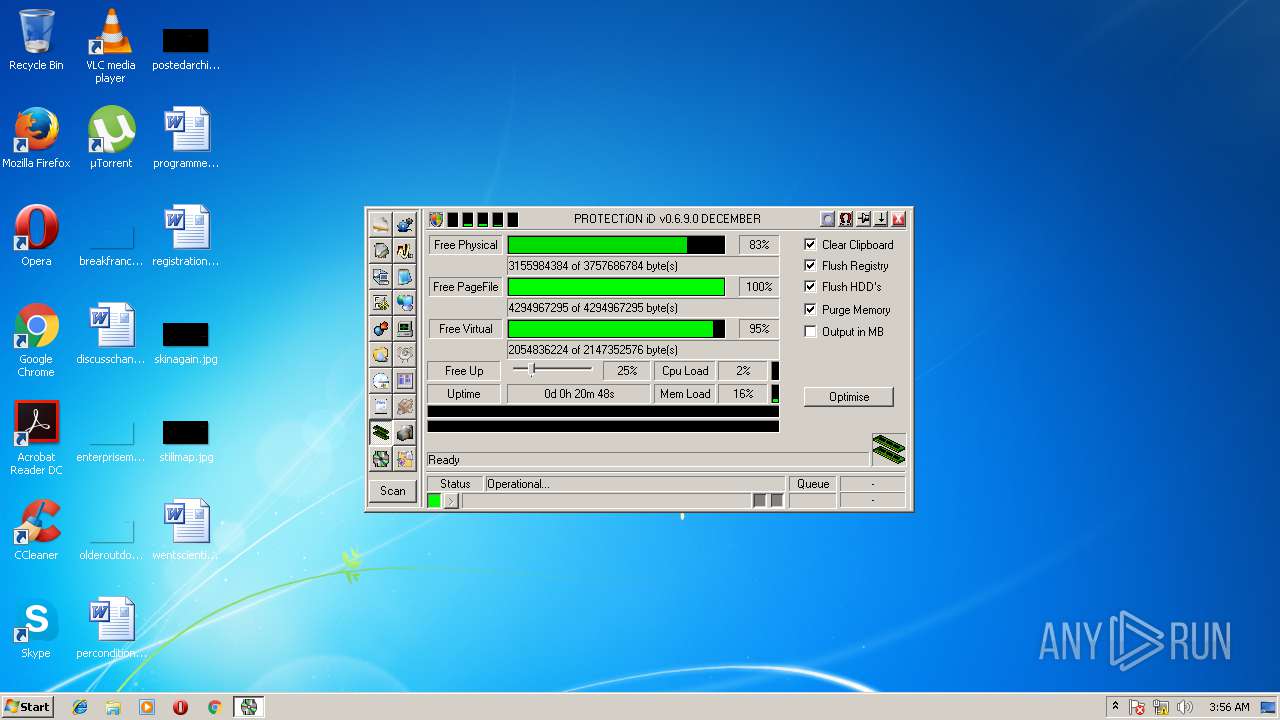Select Mozilla Firefox desktop shortcut
Screen dimensions: 1280x720
37,138
